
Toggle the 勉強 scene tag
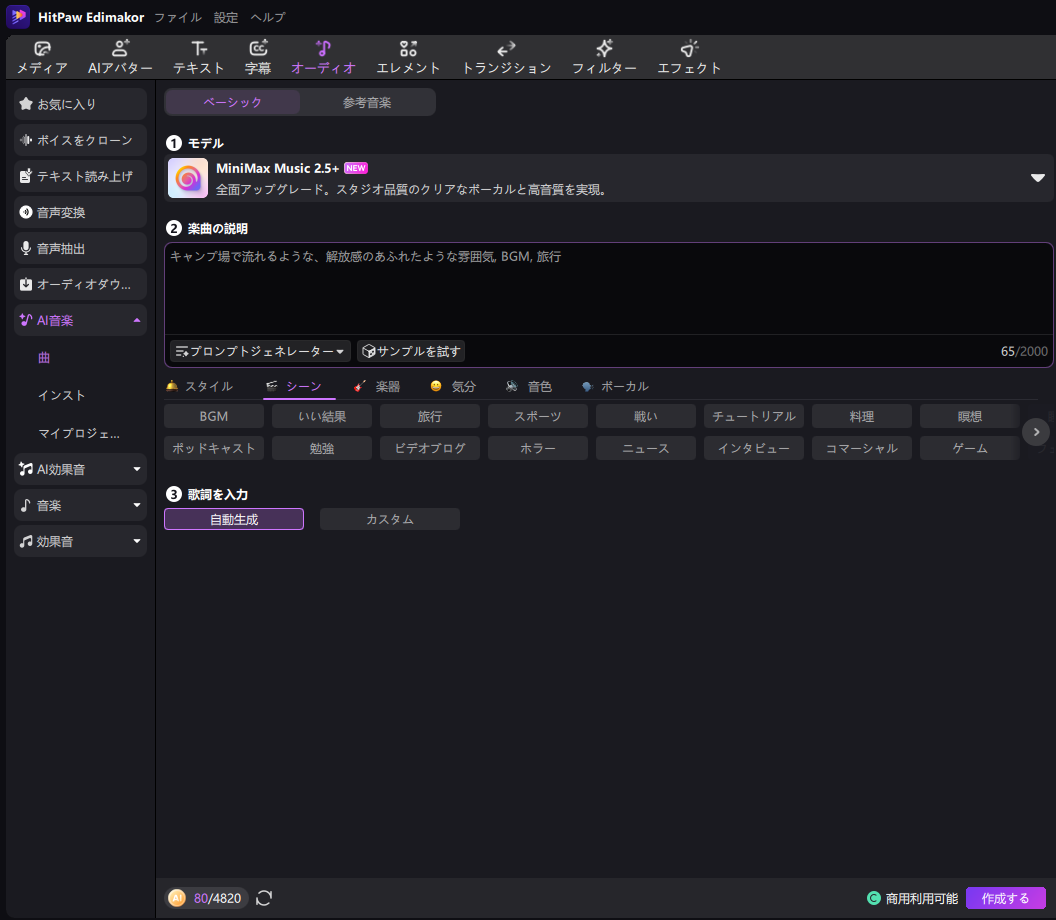pos(322,448)
